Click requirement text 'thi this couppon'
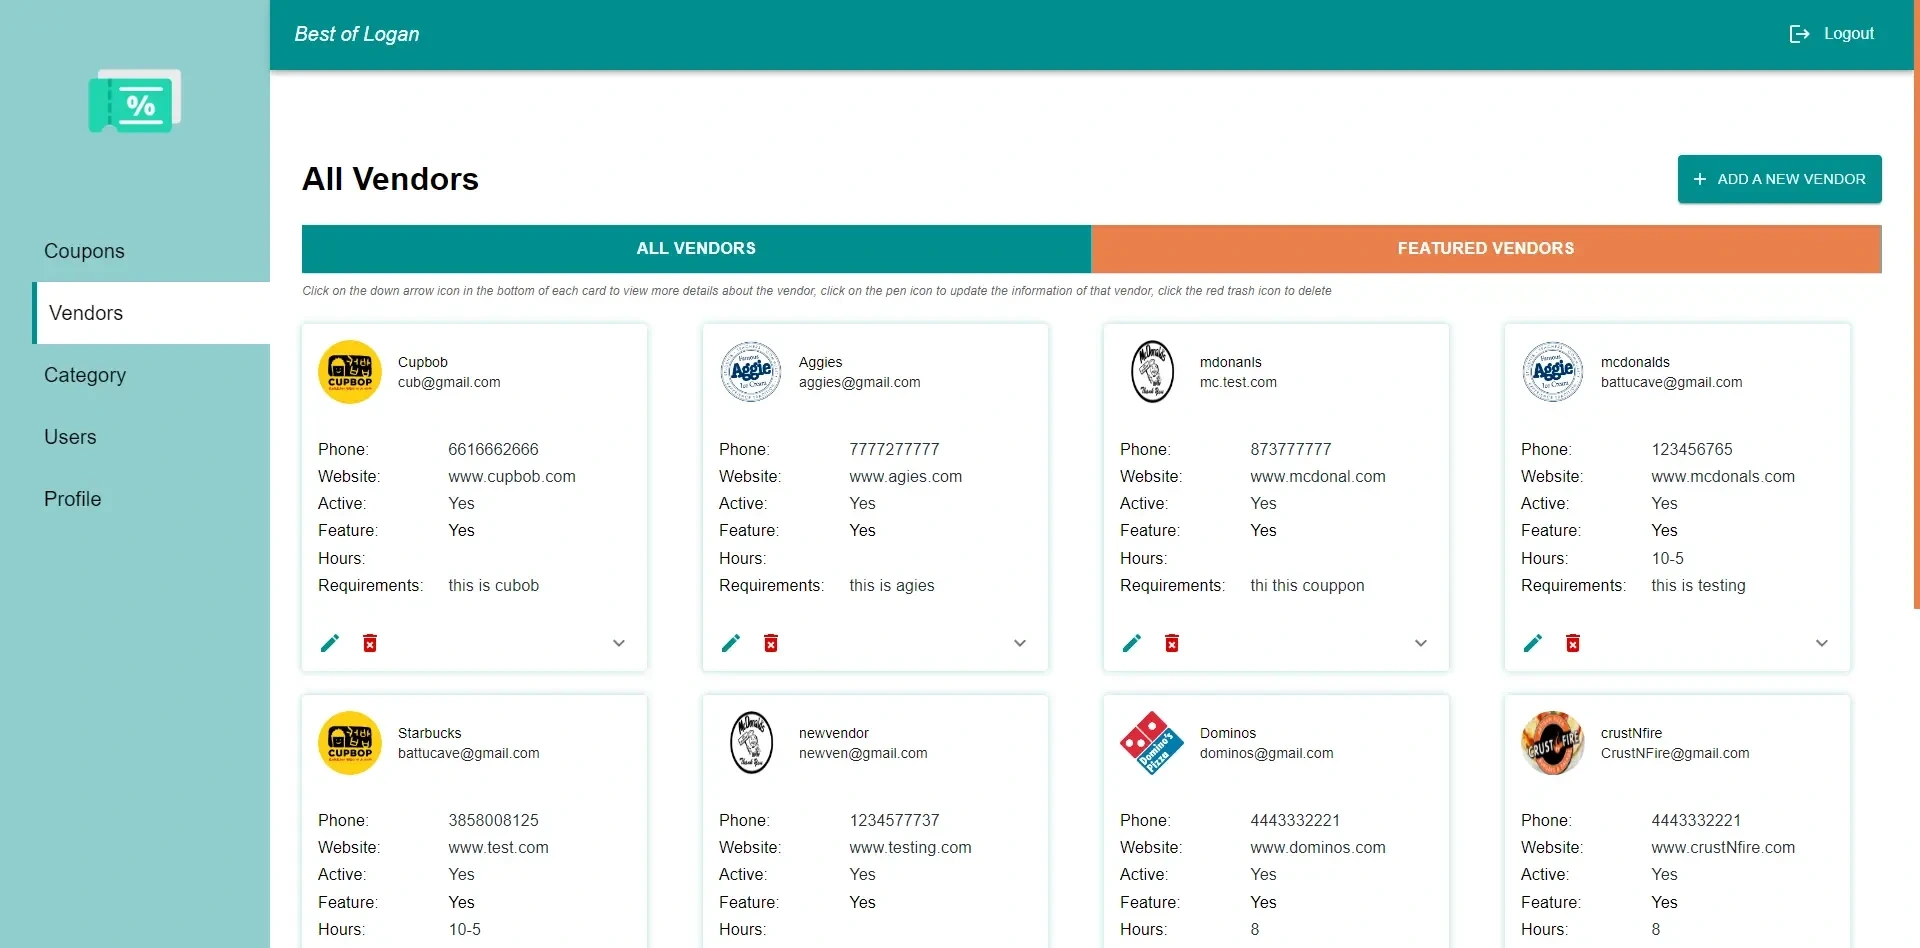The image size is (1920, 948). [1307, 586]
